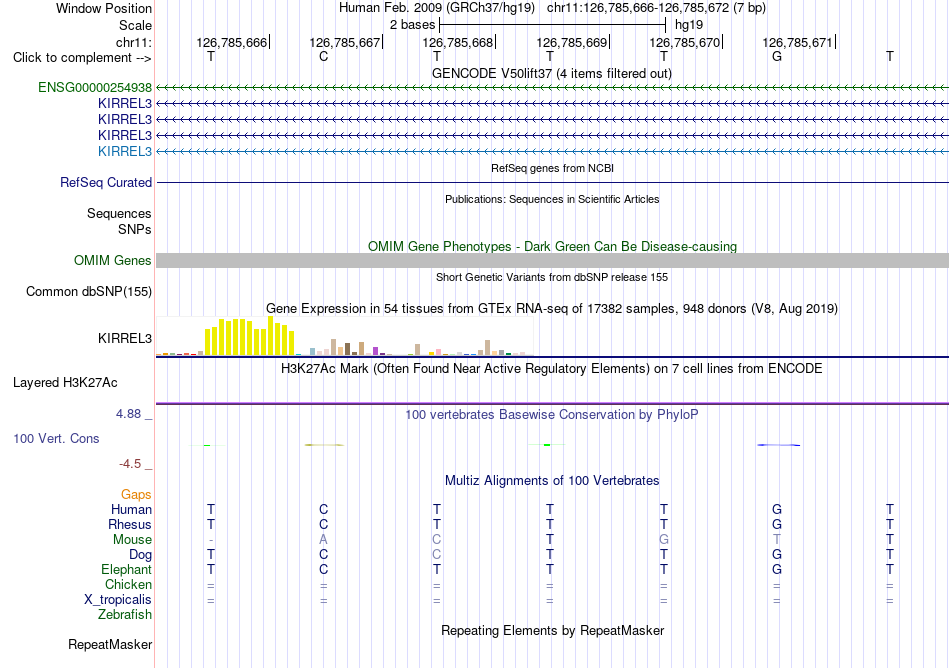Viewport: 950px width, 668px height.
Task: Click the 'RefSeq genes from NCBI' title
Action: [x=553, y=168]
